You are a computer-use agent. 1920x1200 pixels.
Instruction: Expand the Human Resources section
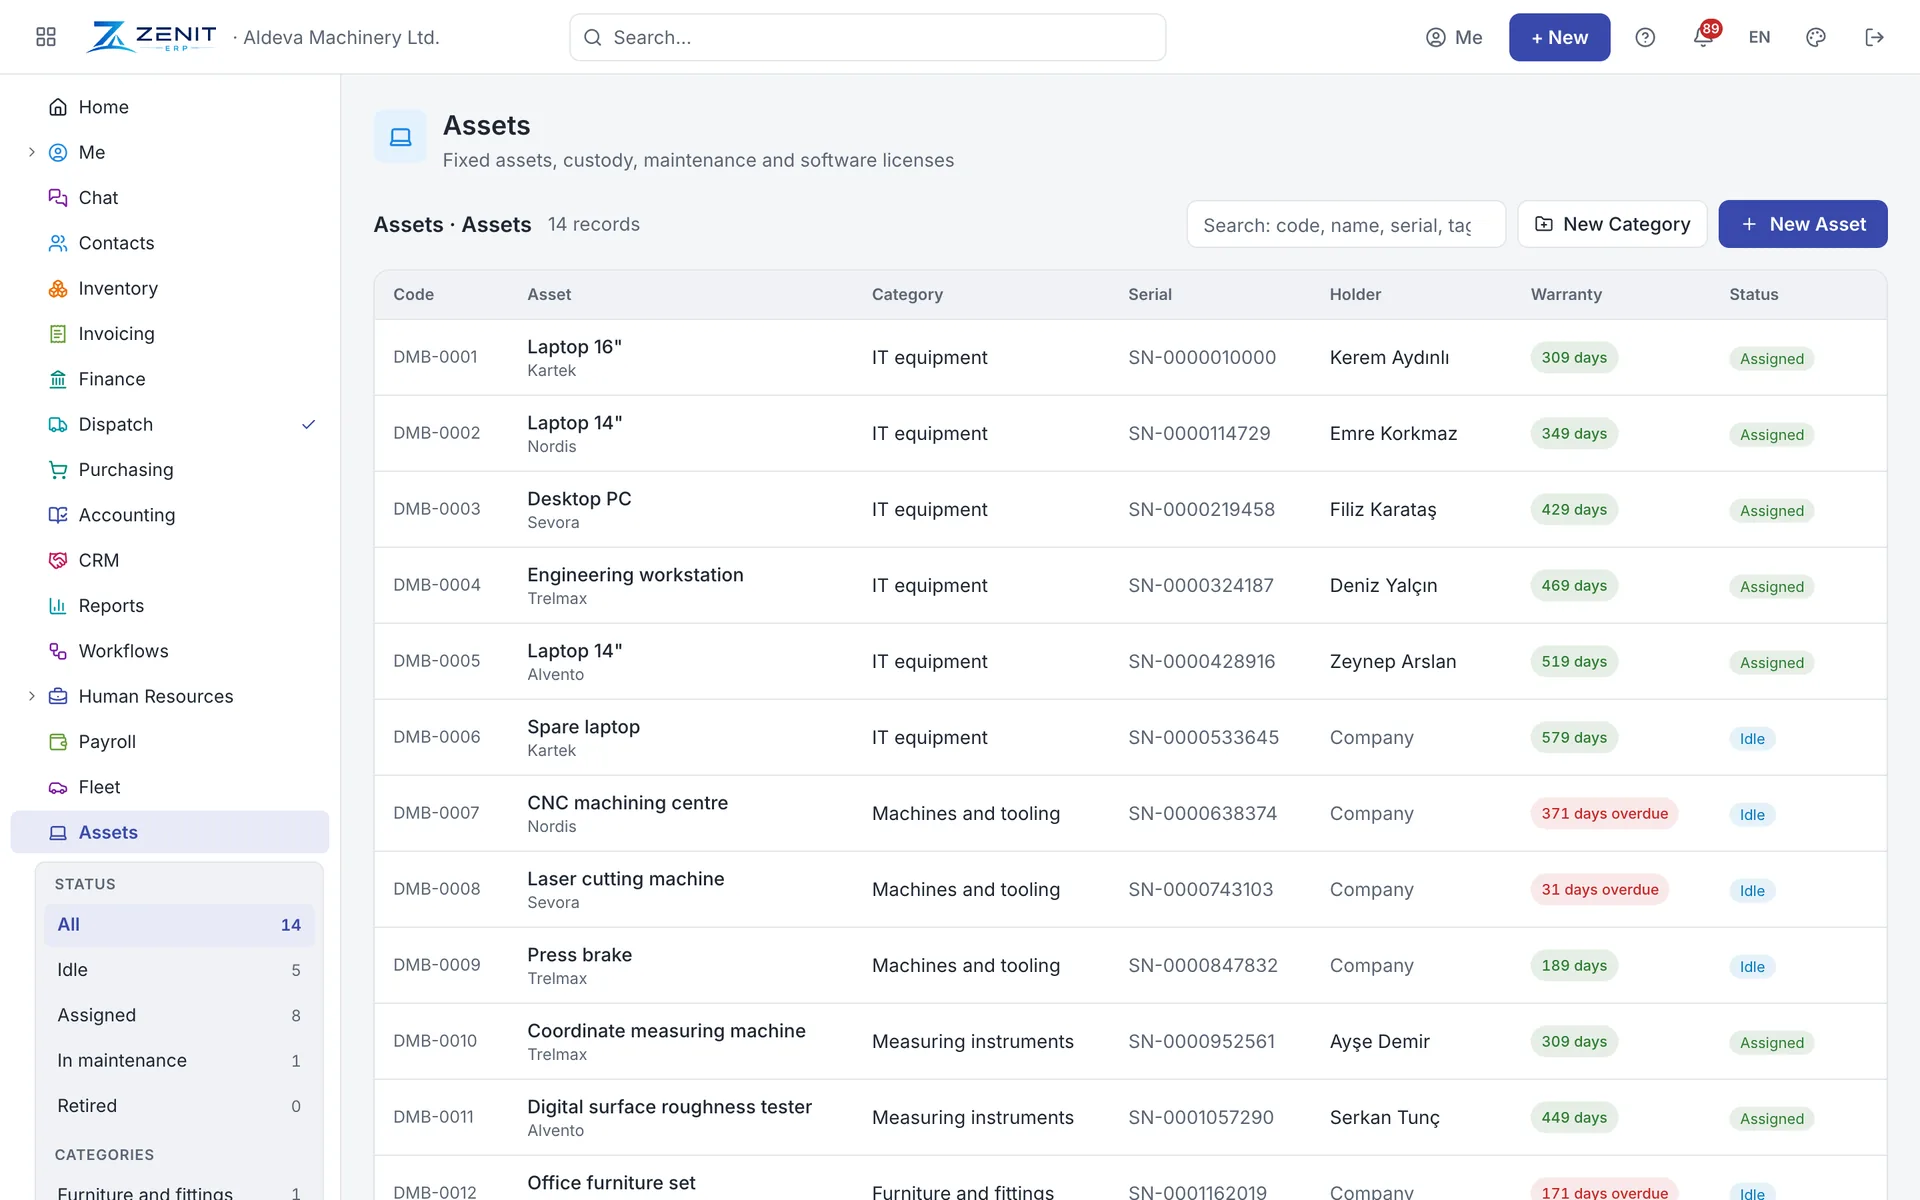pos(31,696)
